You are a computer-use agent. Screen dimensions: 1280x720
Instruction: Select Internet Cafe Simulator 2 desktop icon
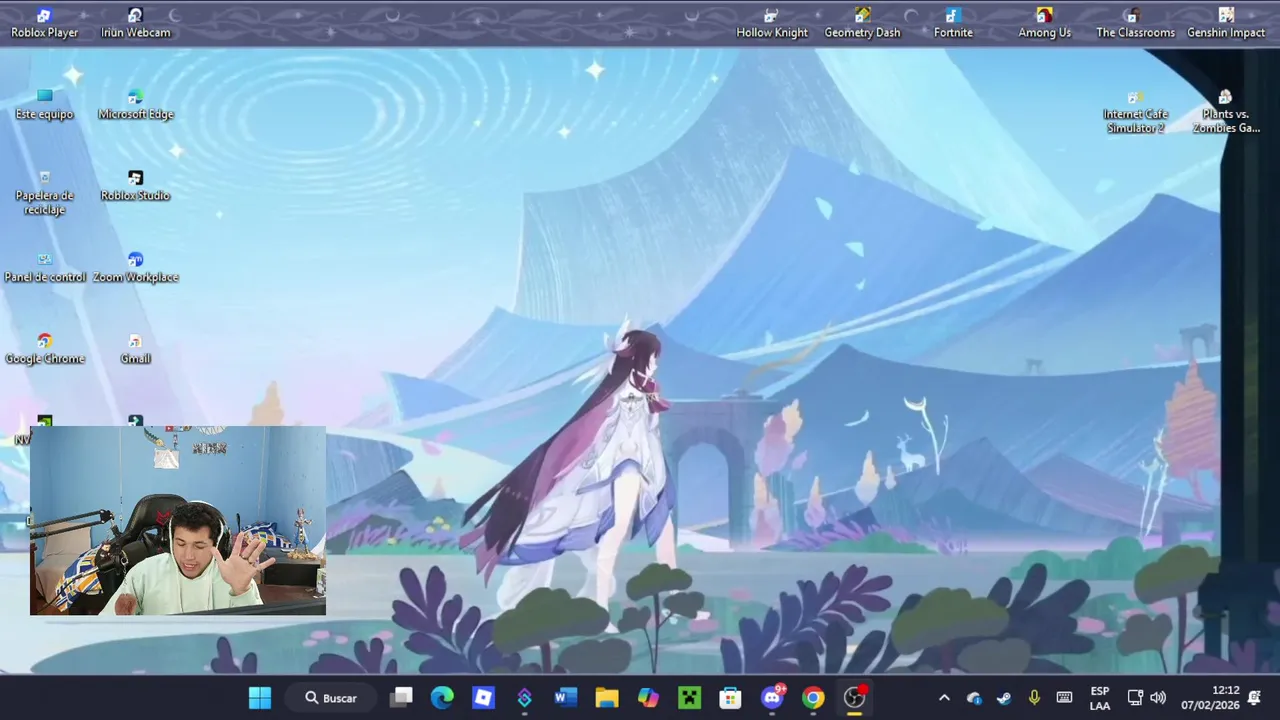(1135, 112)
